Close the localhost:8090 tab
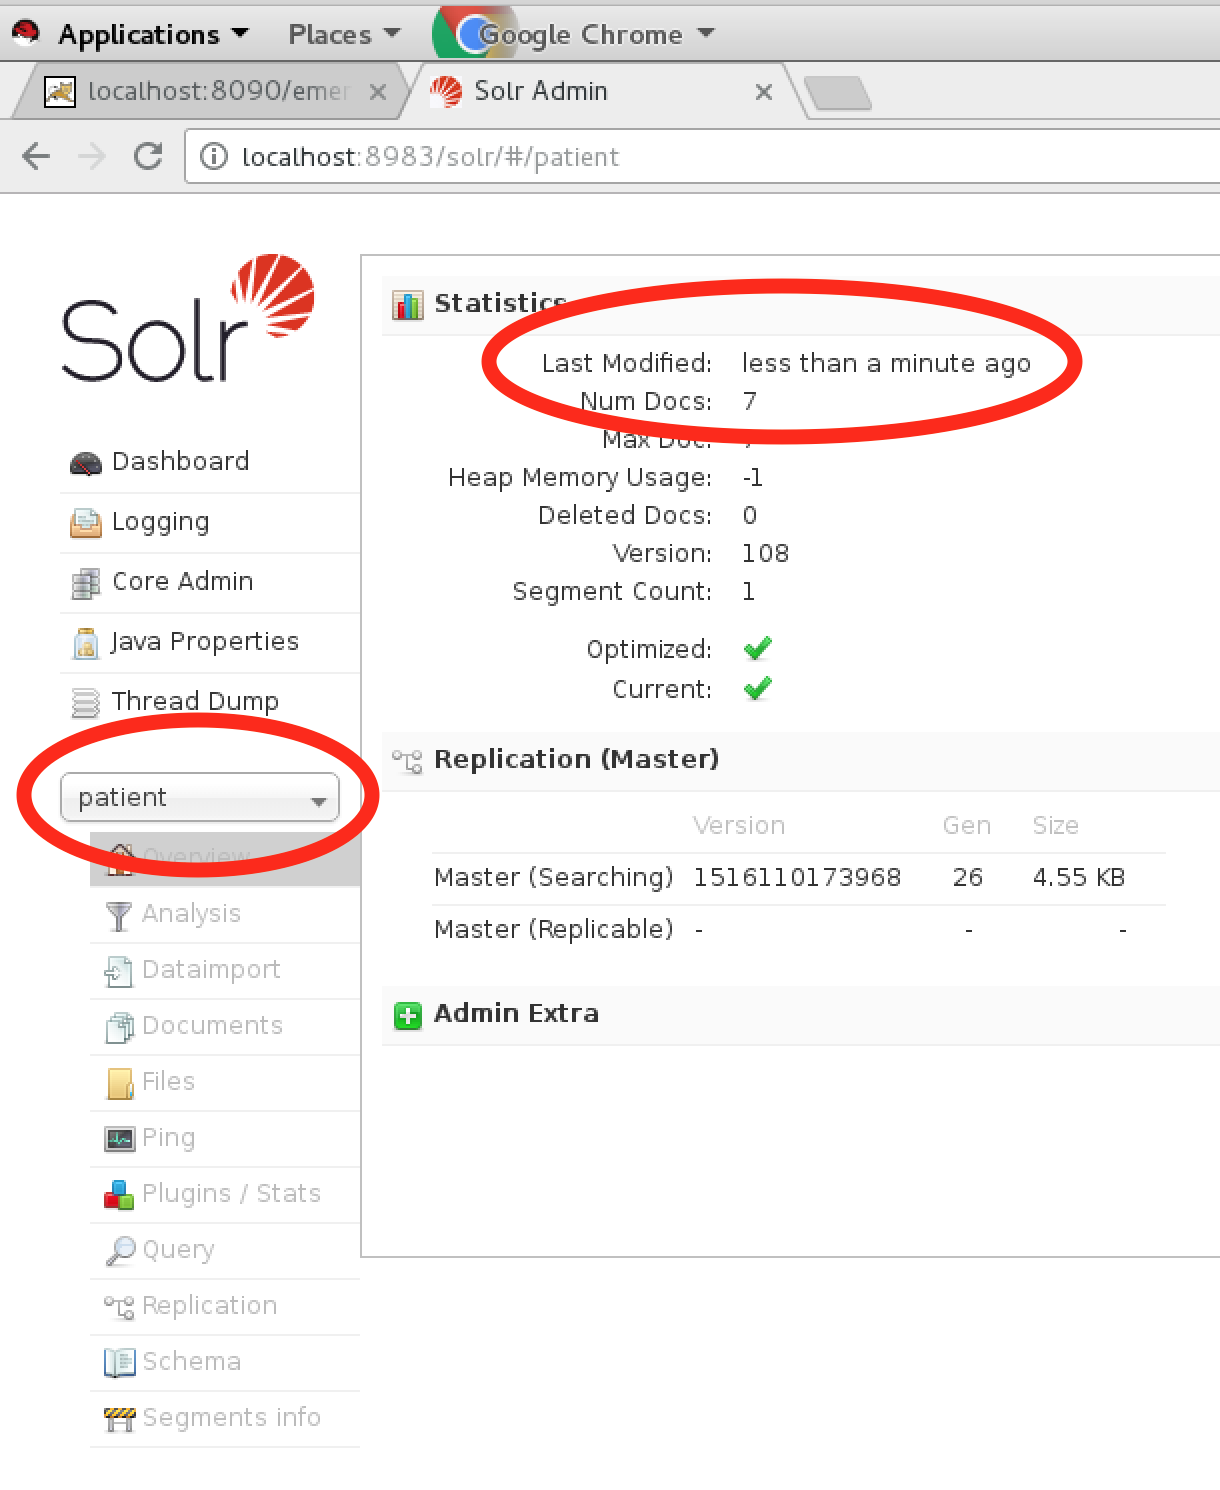The width and height of the screenshot is (1220, 1490). tap(378, 92)
